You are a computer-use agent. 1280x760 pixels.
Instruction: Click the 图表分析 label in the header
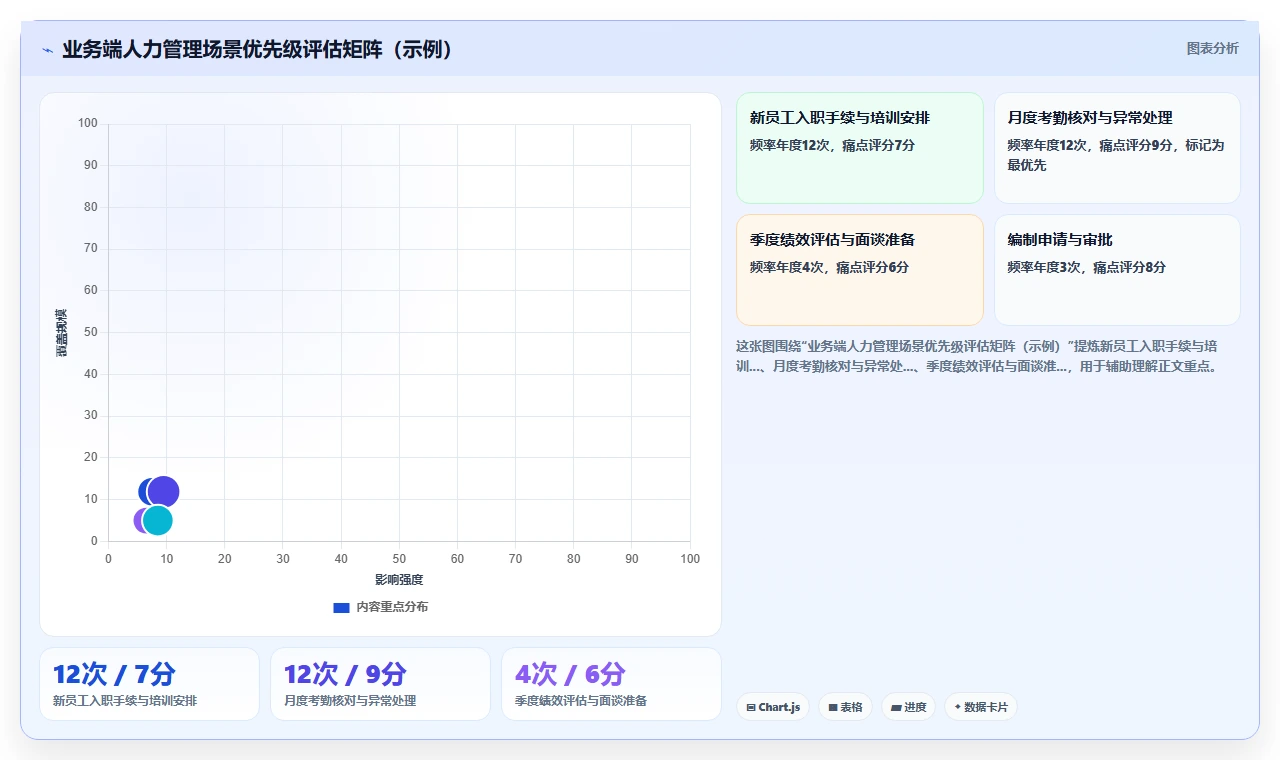pos(1212,48)
